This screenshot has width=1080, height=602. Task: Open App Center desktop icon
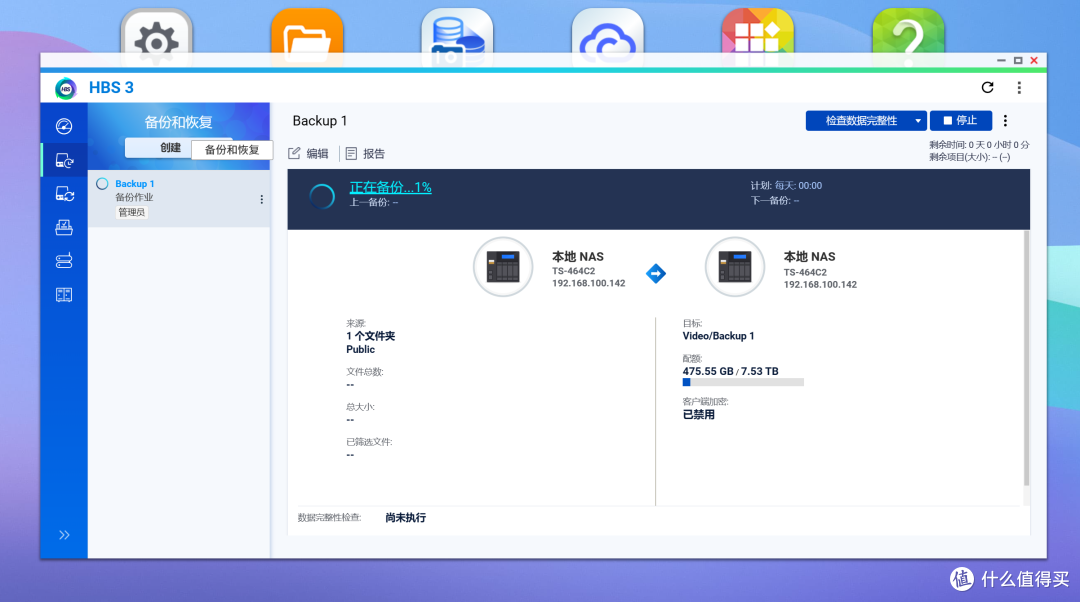(758, 38)
